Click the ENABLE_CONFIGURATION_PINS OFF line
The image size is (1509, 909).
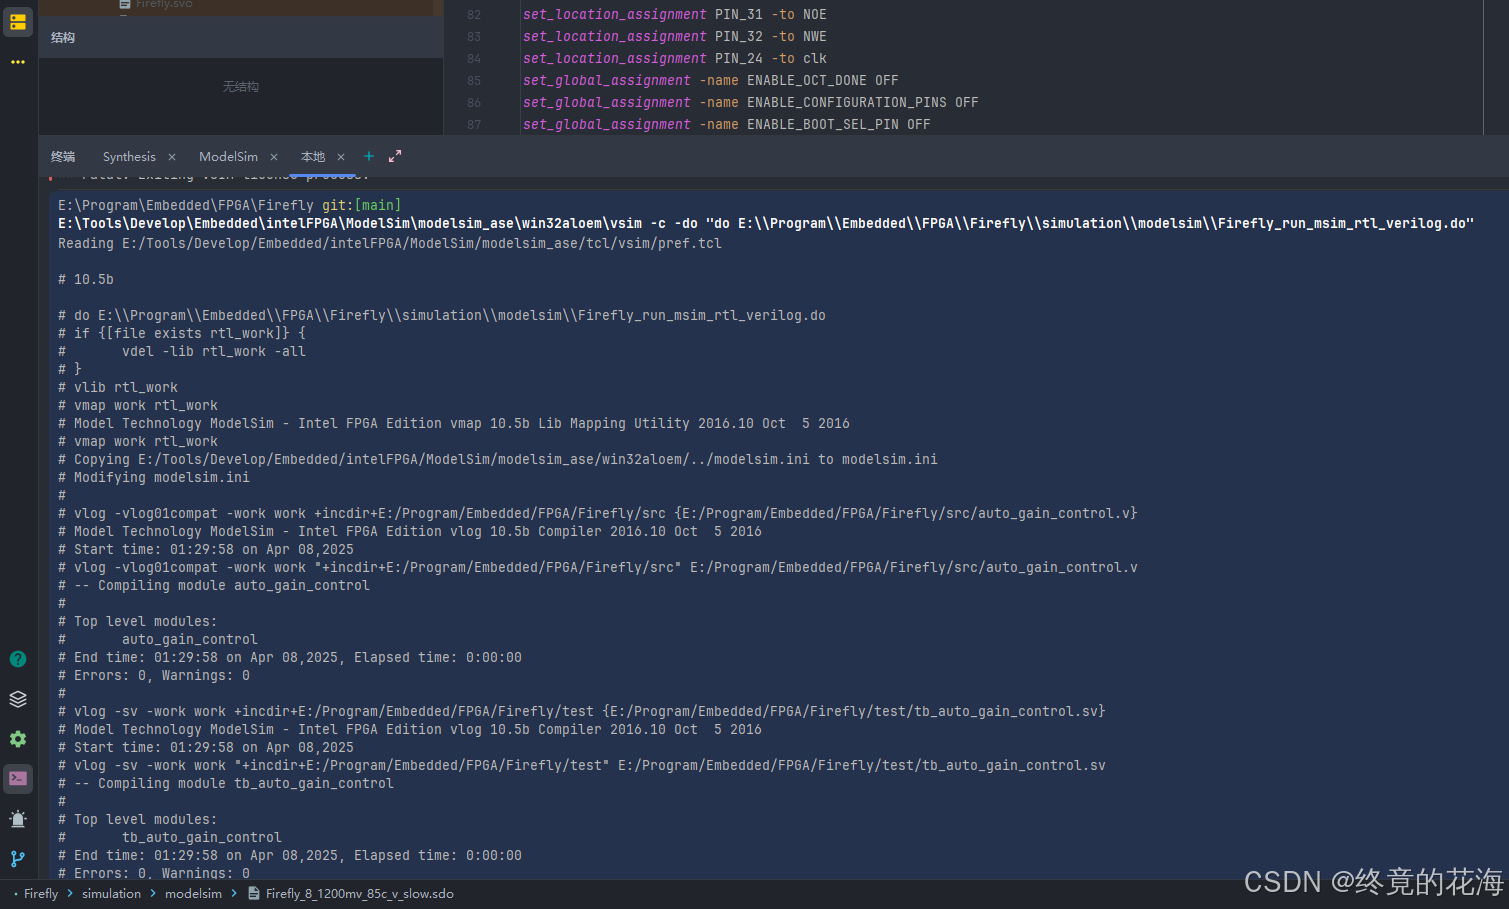pyautogui.click(x=750, y=103)
